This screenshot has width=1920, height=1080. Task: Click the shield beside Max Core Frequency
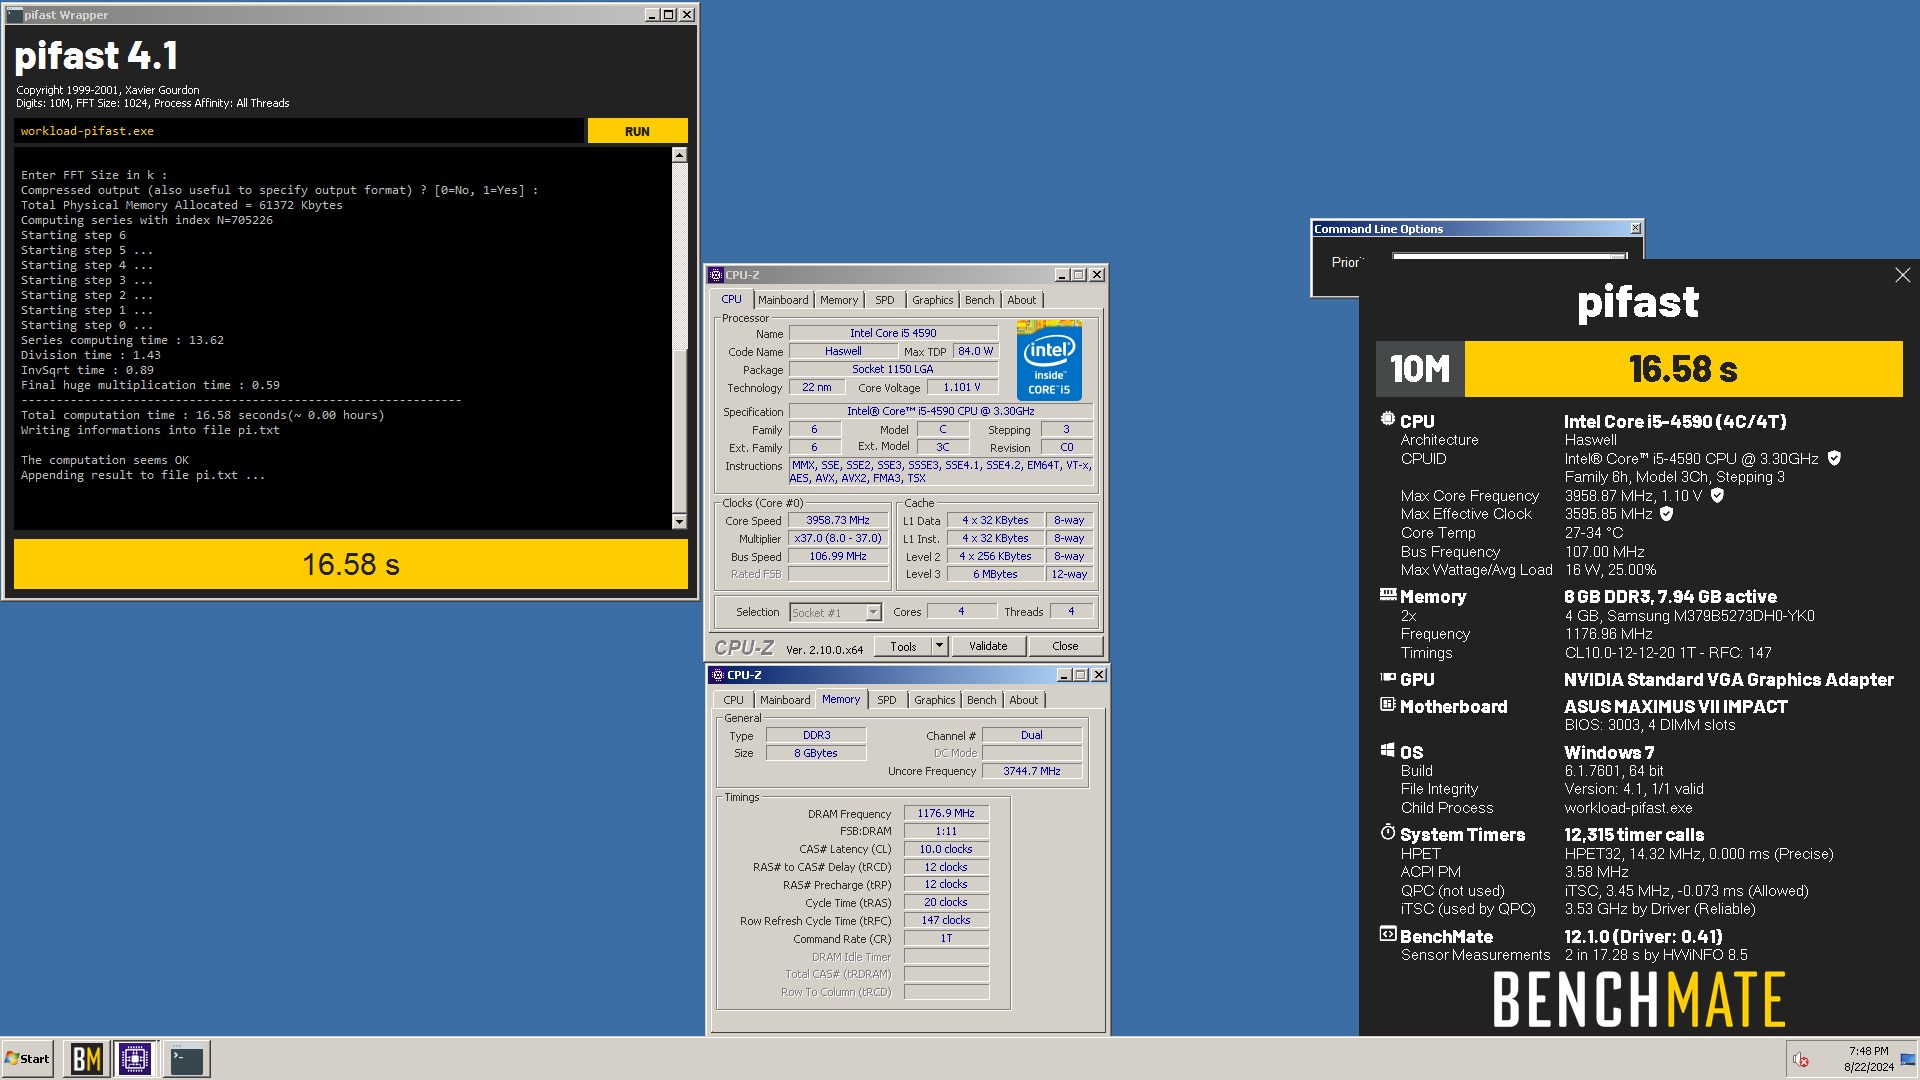[1717, 495]
